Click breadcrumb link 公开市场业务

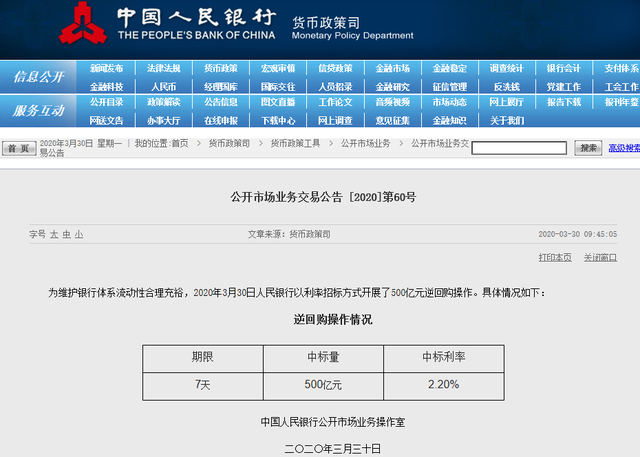(366, 143)
